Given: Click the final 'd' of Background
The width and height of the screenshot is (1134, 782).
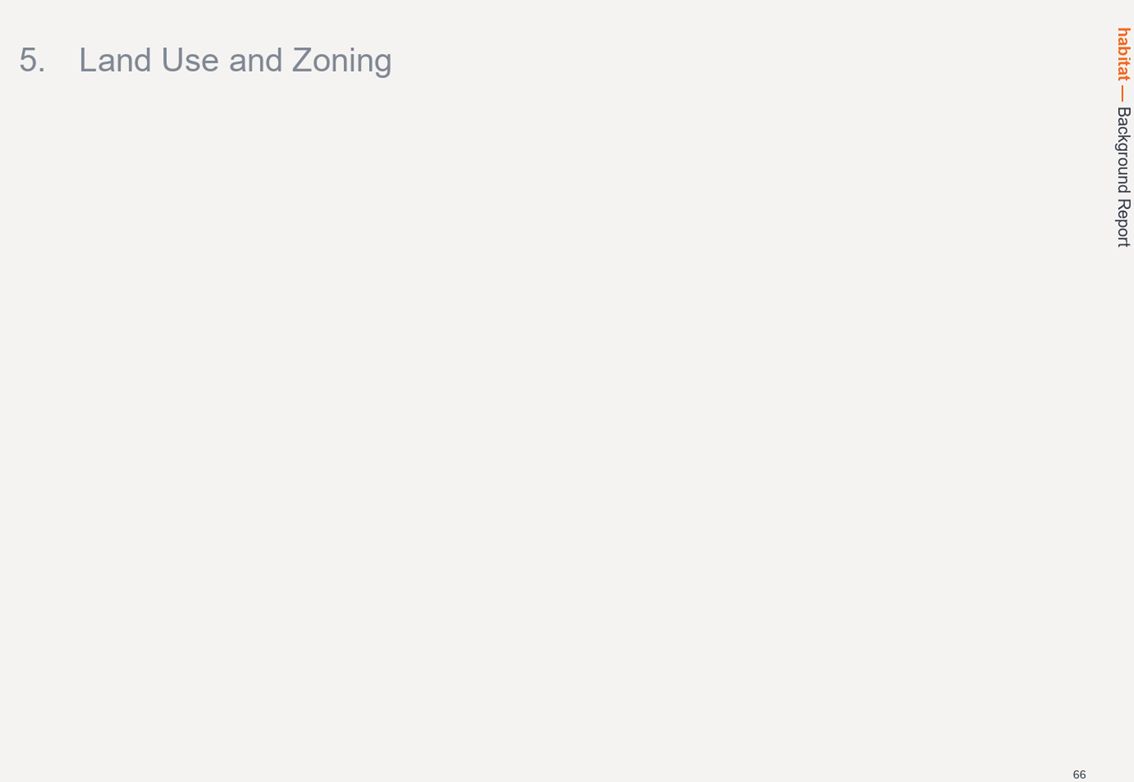Looking at the screenshot, I should point(1124,190).
